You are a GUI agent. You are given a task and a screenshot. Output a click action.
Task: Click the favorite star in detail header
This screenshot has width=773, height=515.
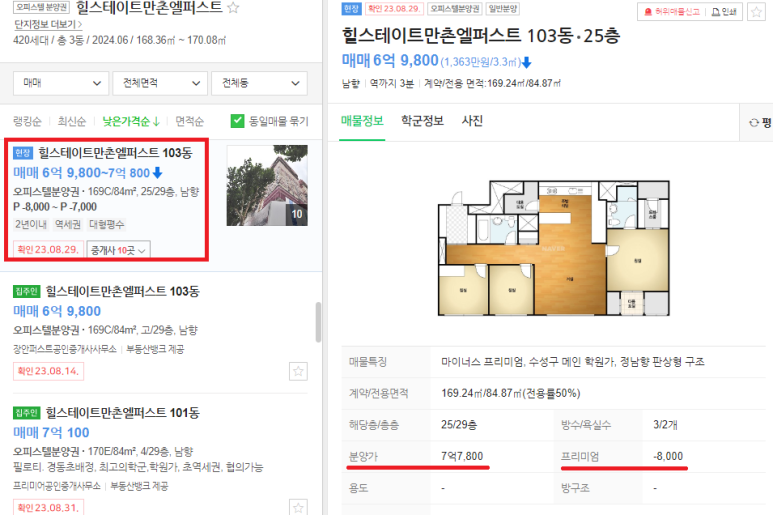(756, 11)
